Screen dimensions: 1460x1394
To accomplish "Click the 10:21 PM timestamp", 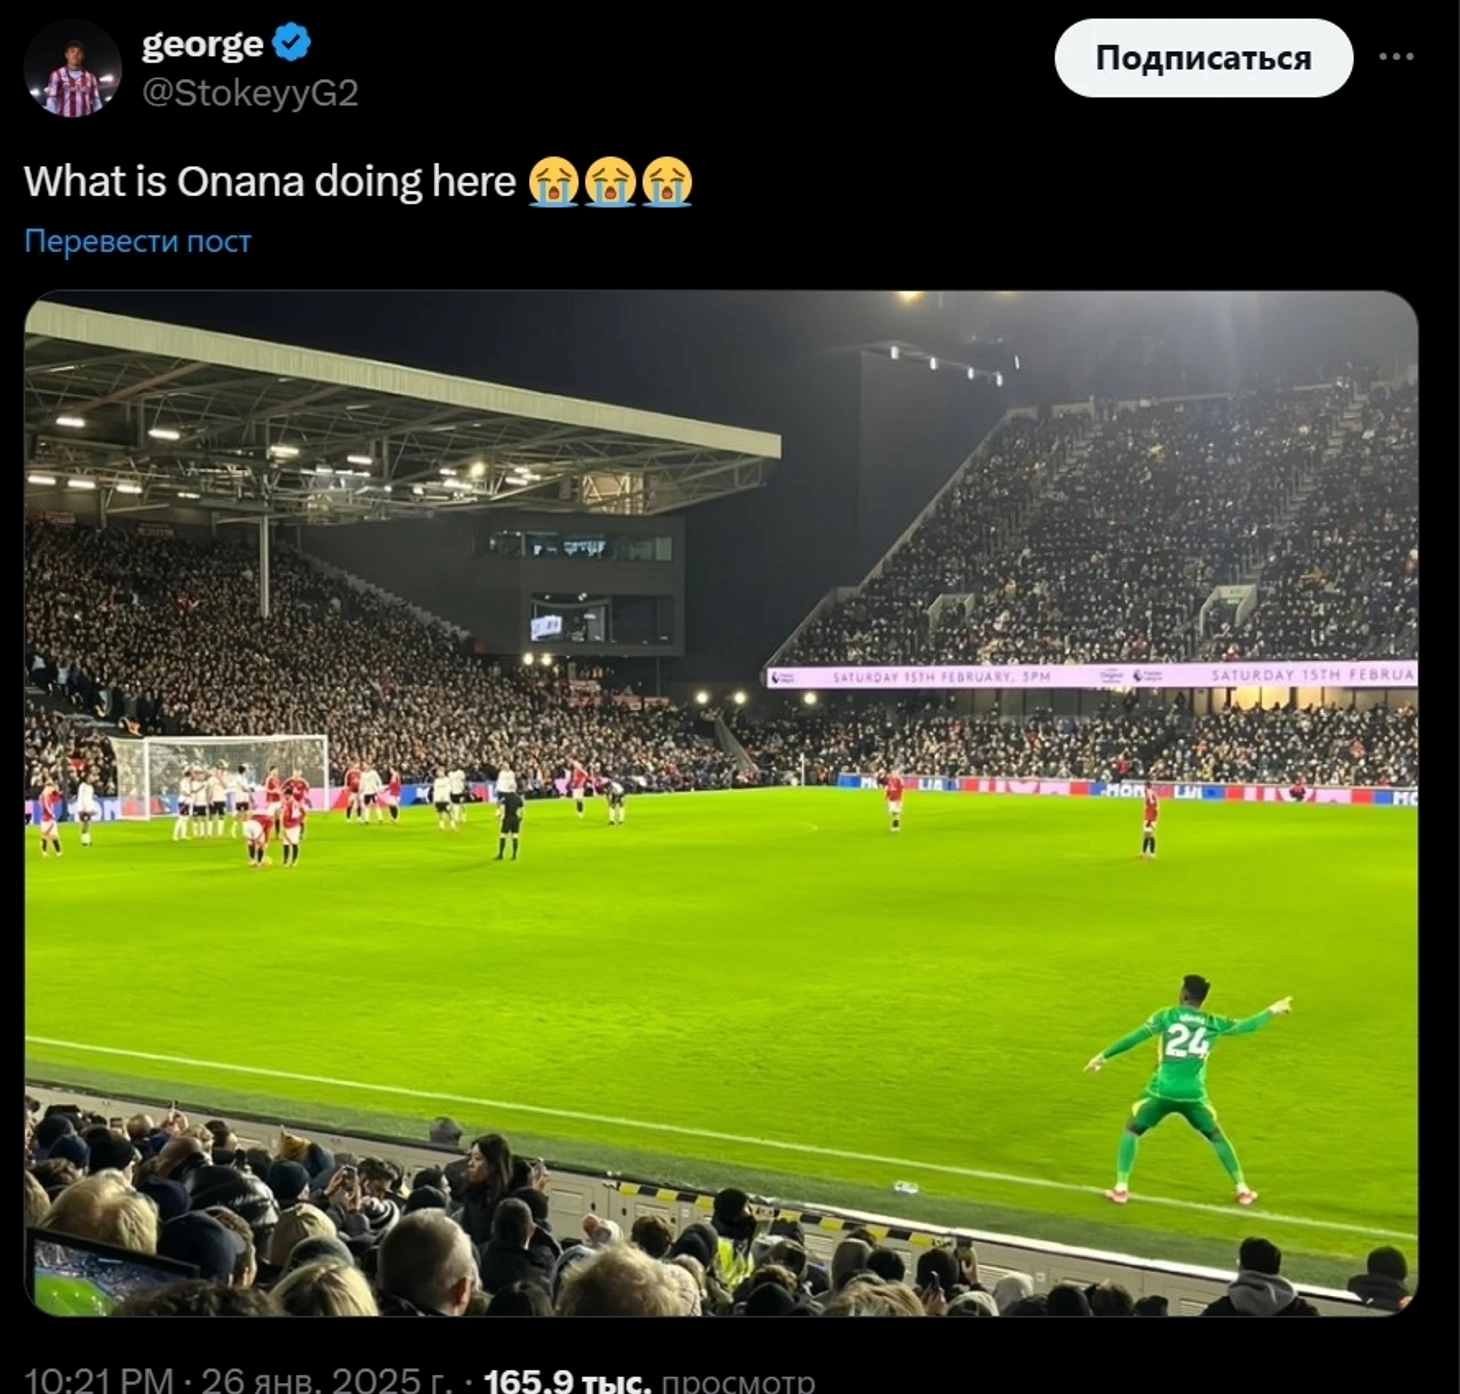I will click(98, 1381).
